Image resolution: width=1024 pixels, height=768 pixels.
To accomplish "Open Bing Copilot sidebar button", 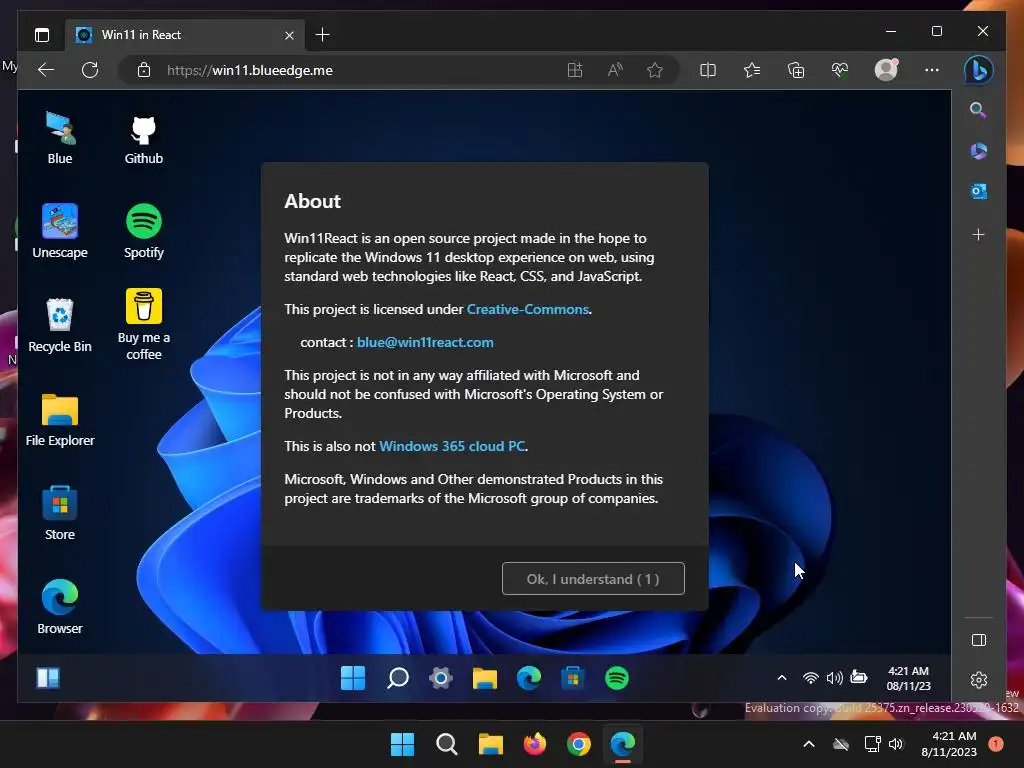I will [978, 70].
